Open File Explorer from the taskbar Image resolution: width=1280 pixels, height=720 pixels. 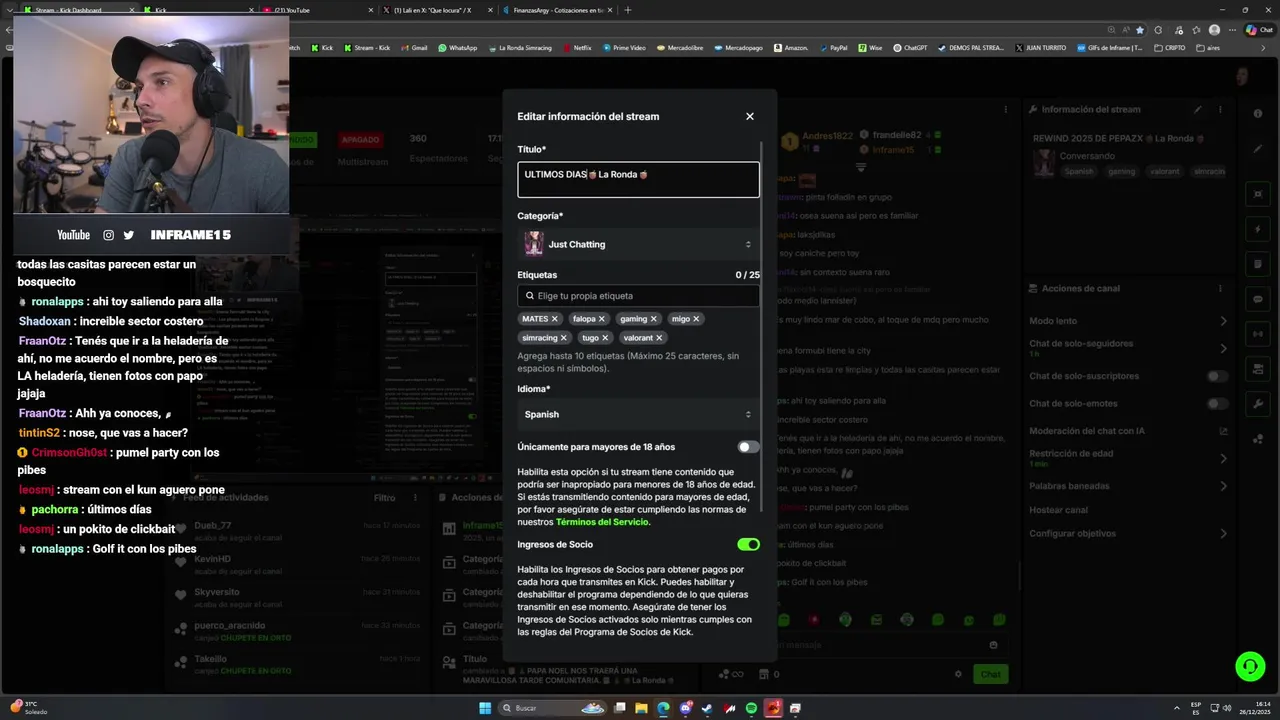[x=642, y=708]
